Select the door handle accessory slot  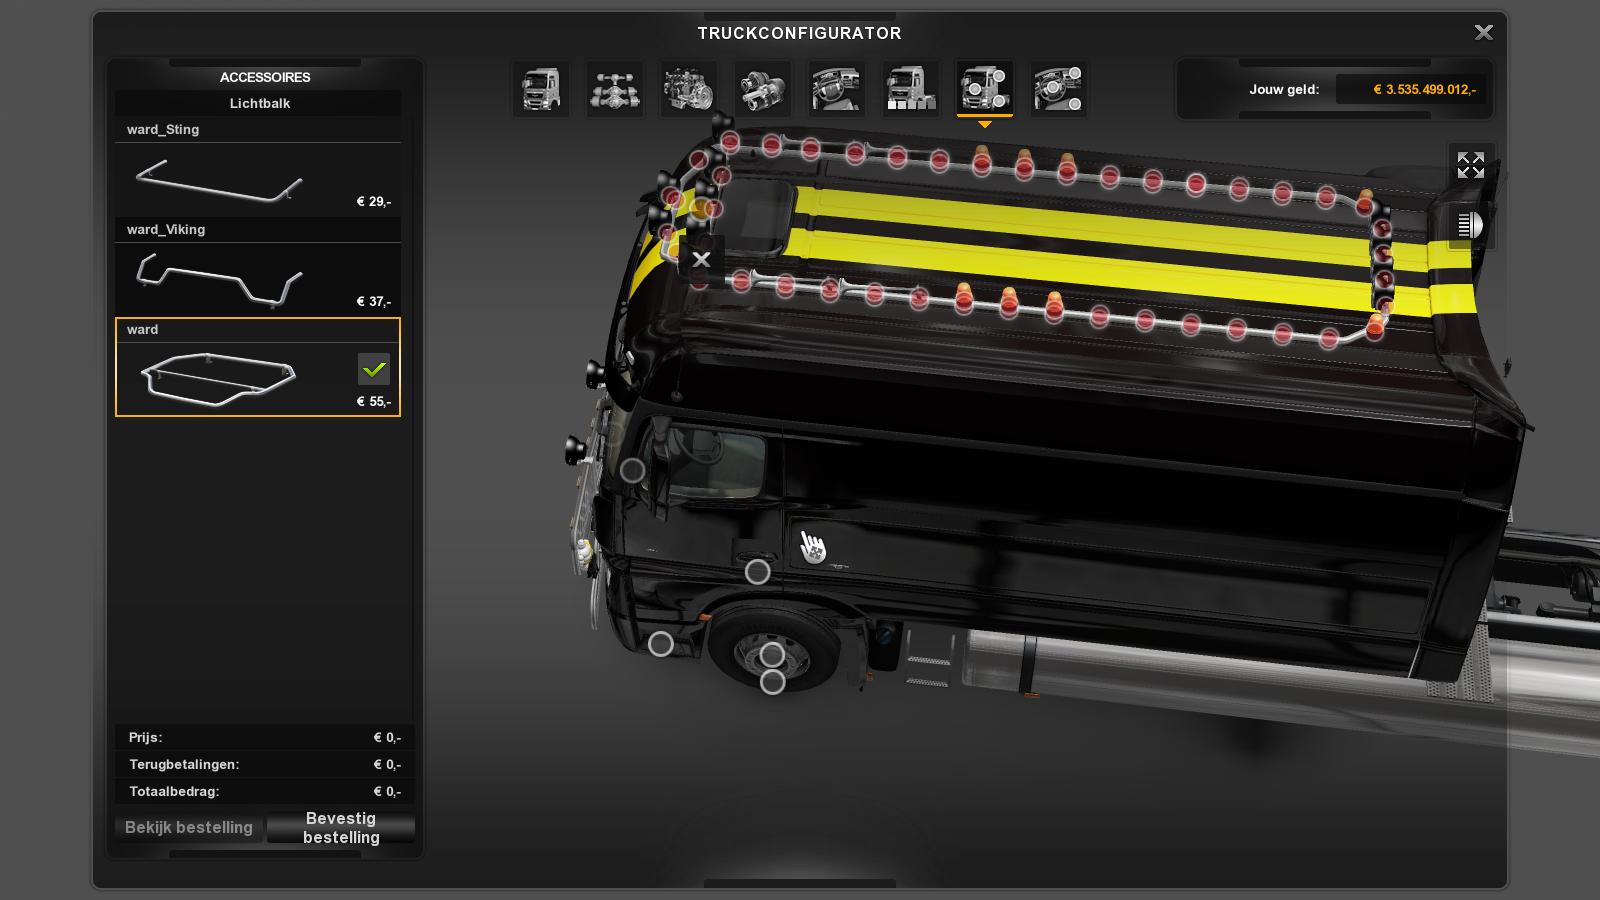(x=757, y=572)
